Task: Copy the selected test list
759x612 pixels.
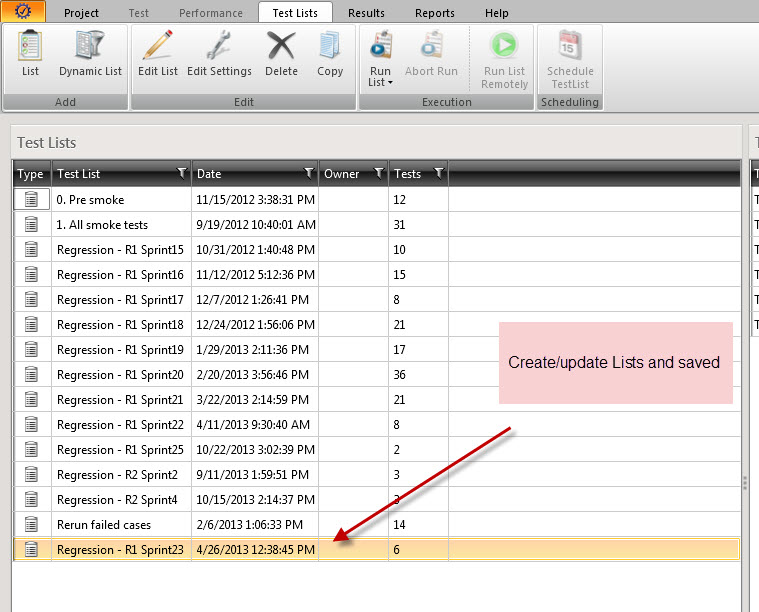Action: pyautogui.click(x=330, y=53)
